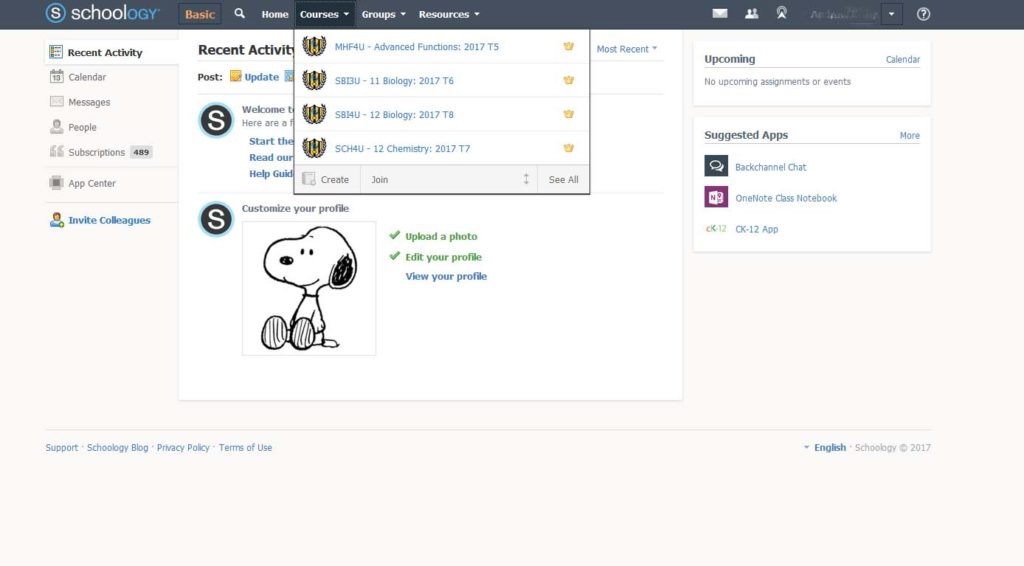Viewport: 1024px width, 566px height.
Task: Open the help question mark icon
Action: click(x=923, y=14)
